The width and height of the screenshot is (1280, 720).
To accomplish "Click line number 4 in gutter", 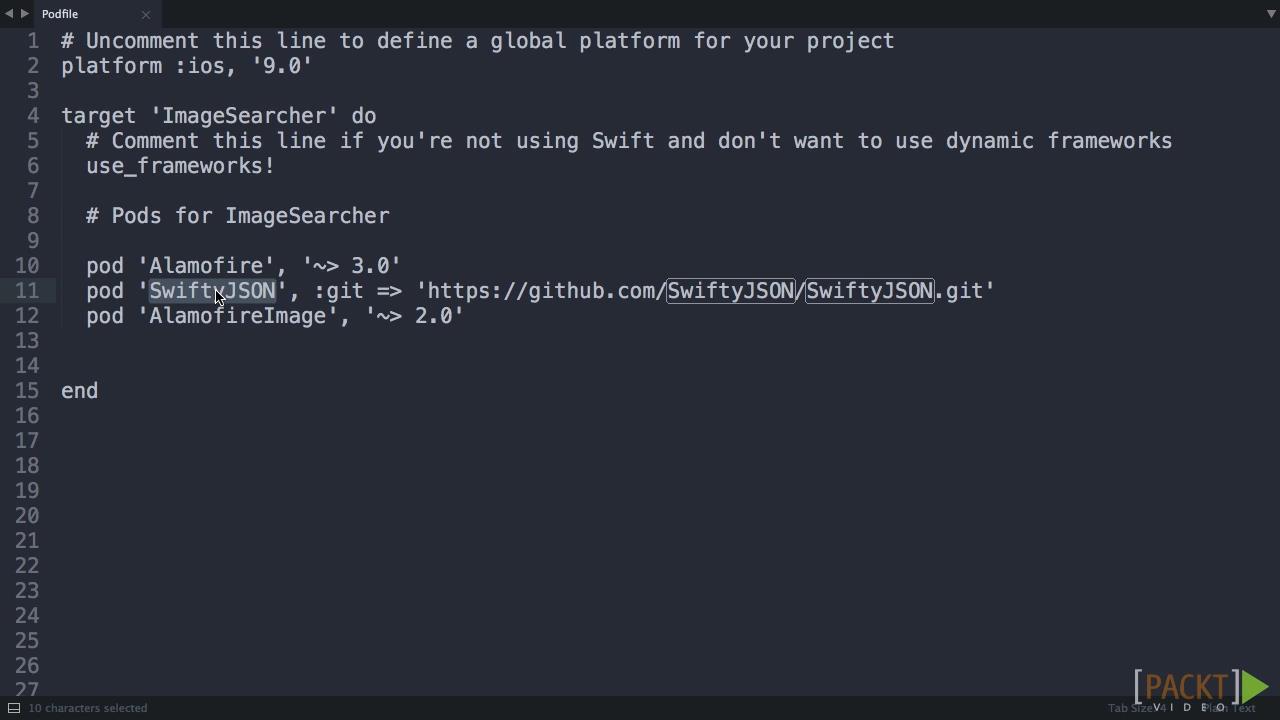I will point(33,116).
